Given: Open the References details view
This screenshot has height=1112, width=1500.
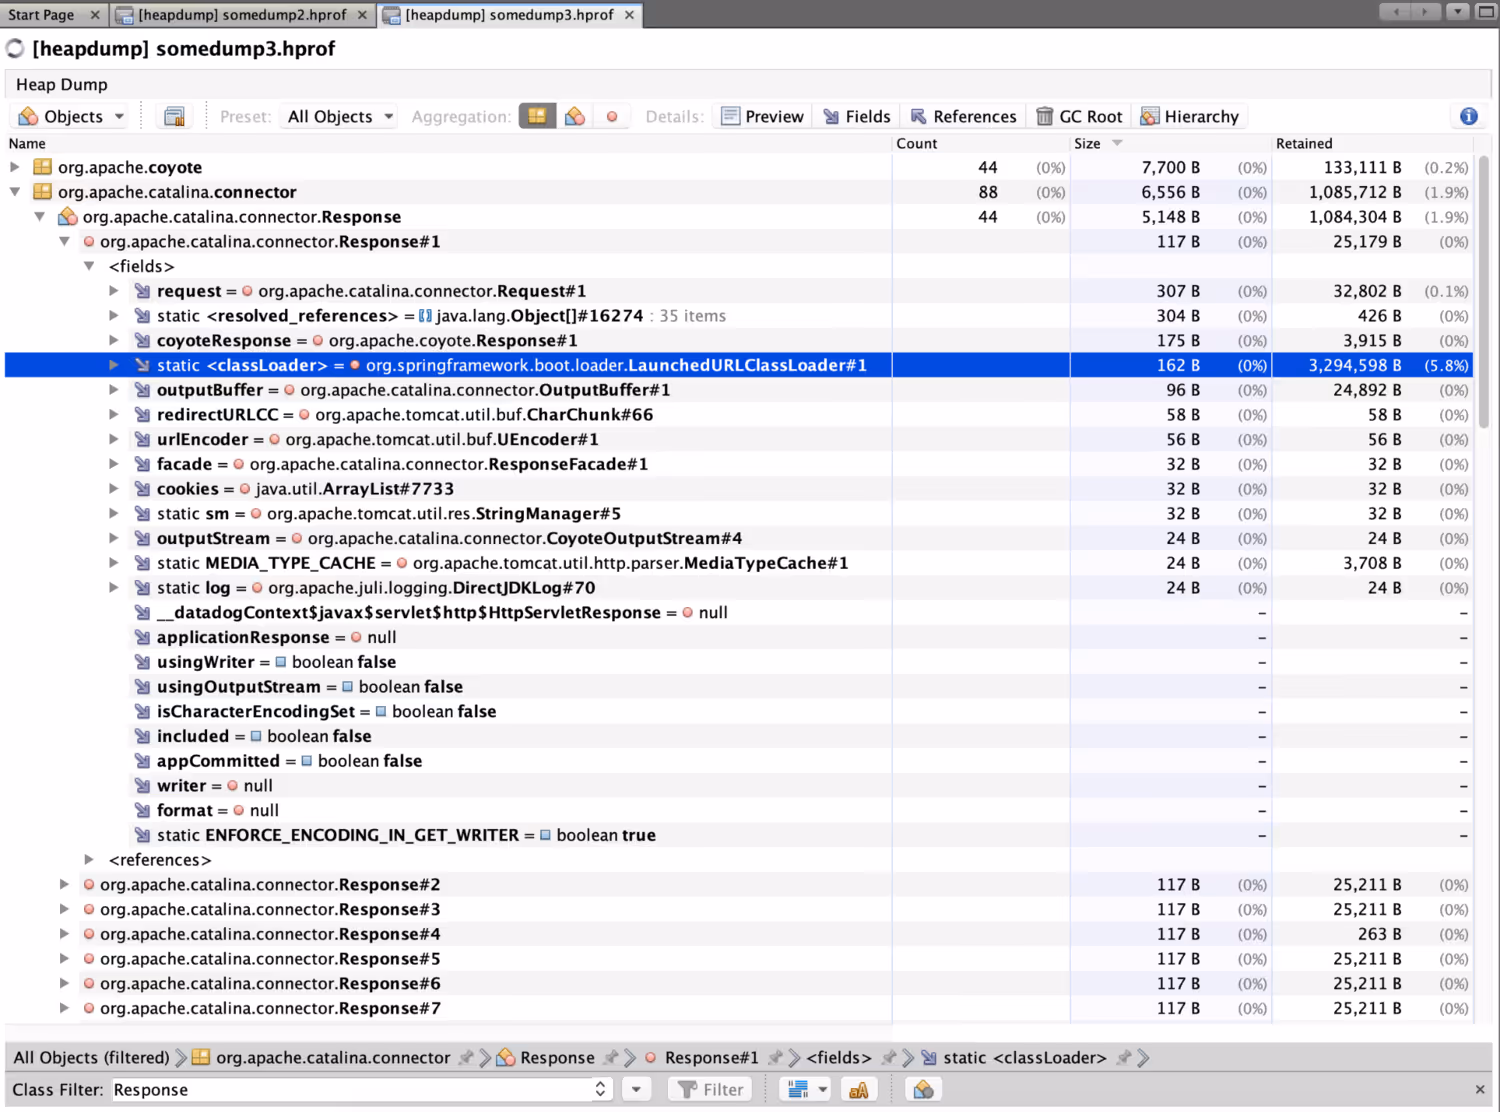Looking at the screenshot, I should pos(963,116).
